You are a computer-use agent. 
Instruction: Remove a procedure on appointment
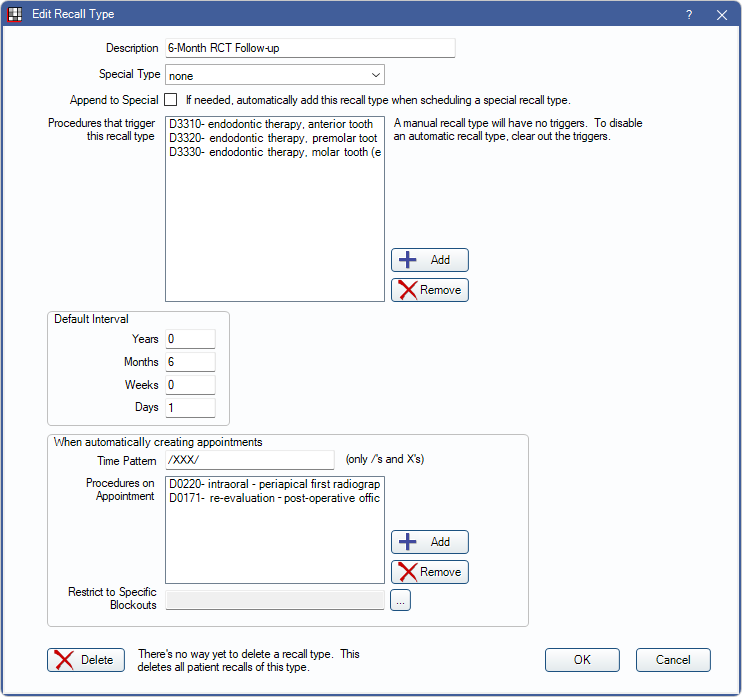[x=429, y=572]
